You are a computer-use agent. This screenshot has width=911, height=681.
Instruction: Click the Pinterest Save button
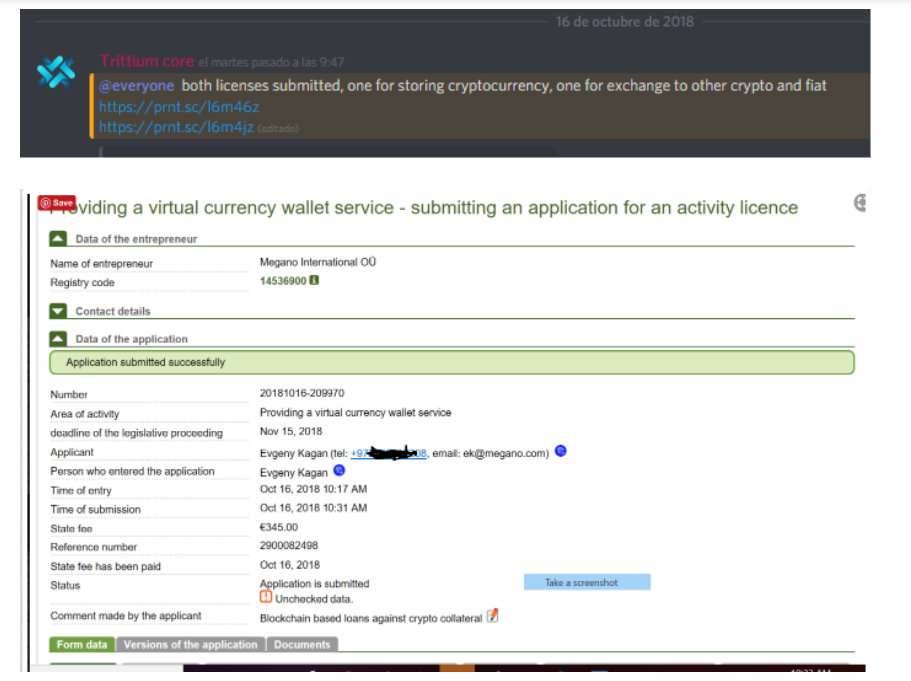tap(57, 203)
